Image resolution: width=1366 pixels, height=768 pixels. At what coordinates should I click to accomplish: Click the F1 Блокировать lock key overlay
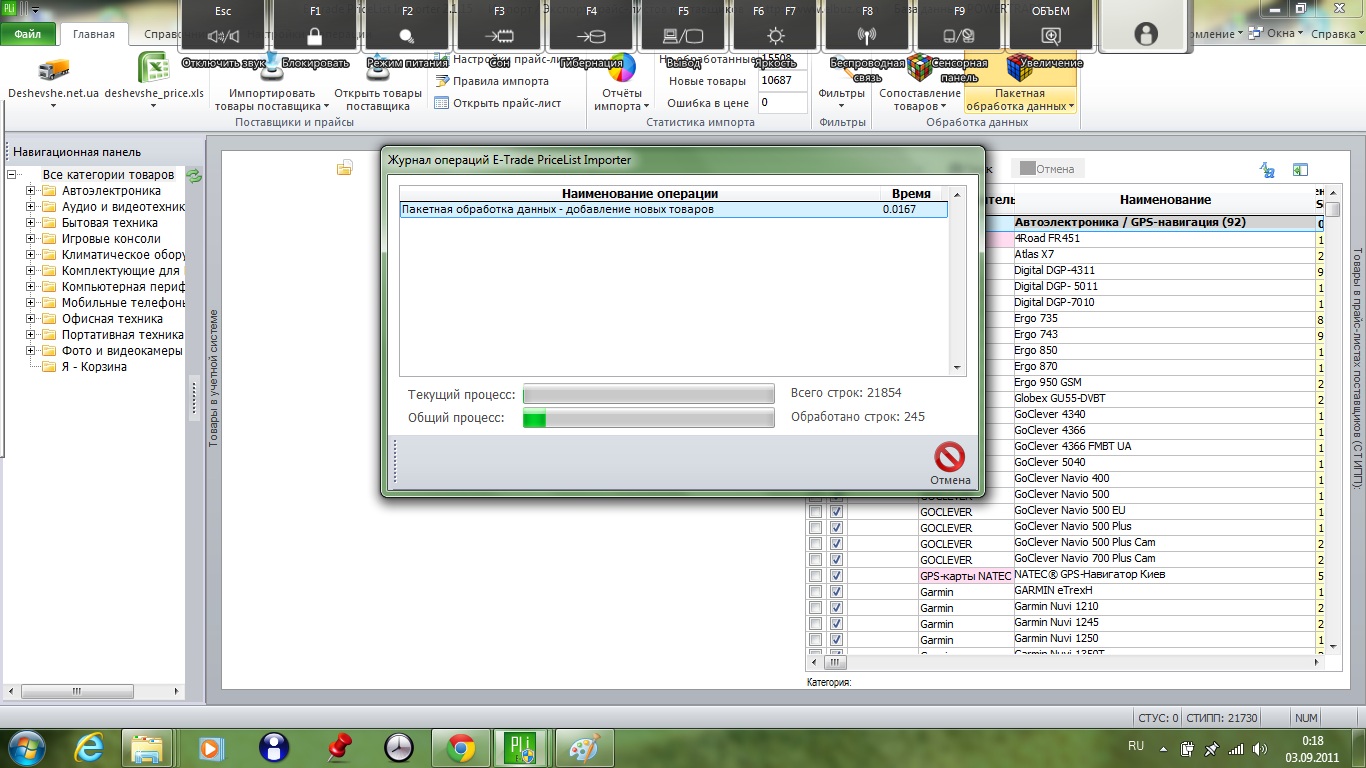(x=315, y=27)
